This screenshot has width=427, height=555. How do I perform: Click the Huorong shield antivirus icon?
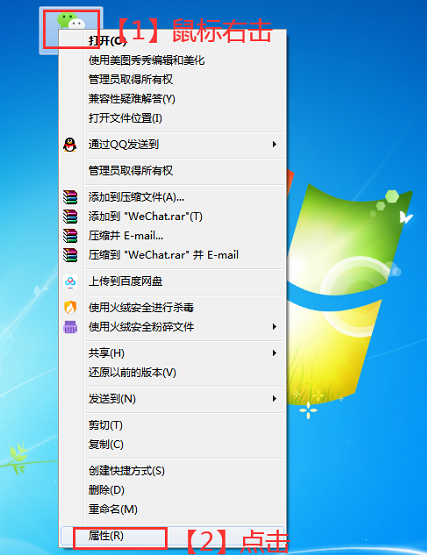click(70, 308)
